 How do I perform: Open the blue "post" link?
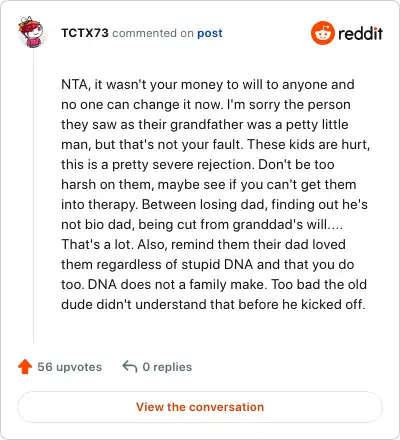(210, 33)
